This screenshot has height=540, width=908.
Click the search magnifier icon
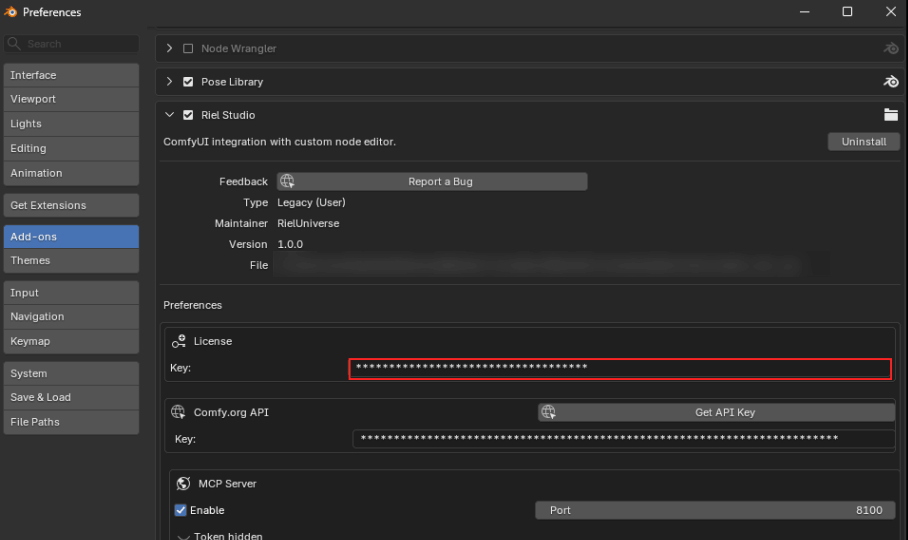[14, 43]
